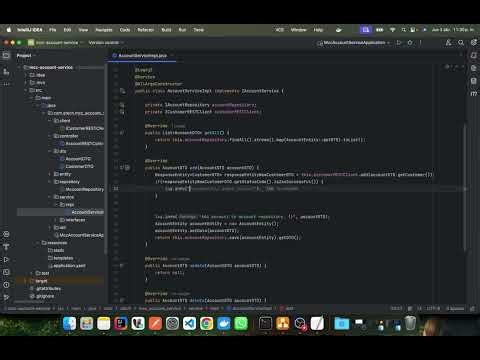Open the Build hammer tool window

[x=6, y=247]
